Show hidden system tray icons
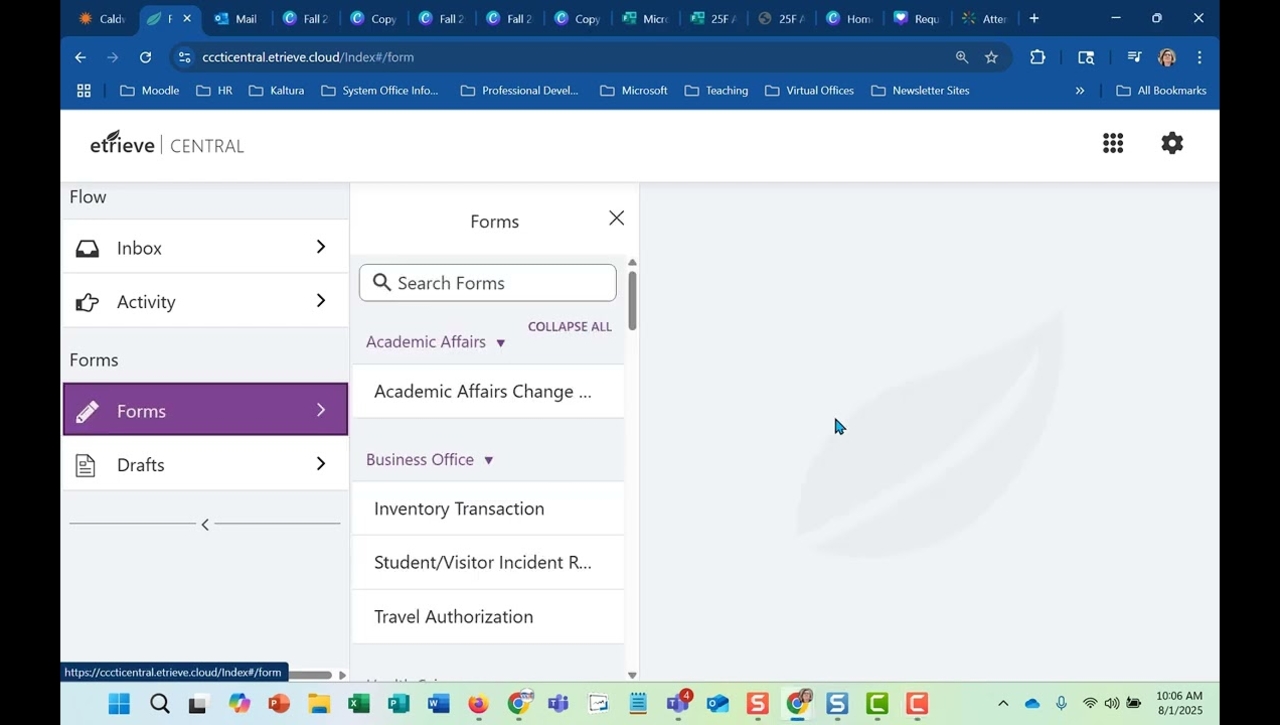This screenshot has height=725, width=1280. point(1003,703)
